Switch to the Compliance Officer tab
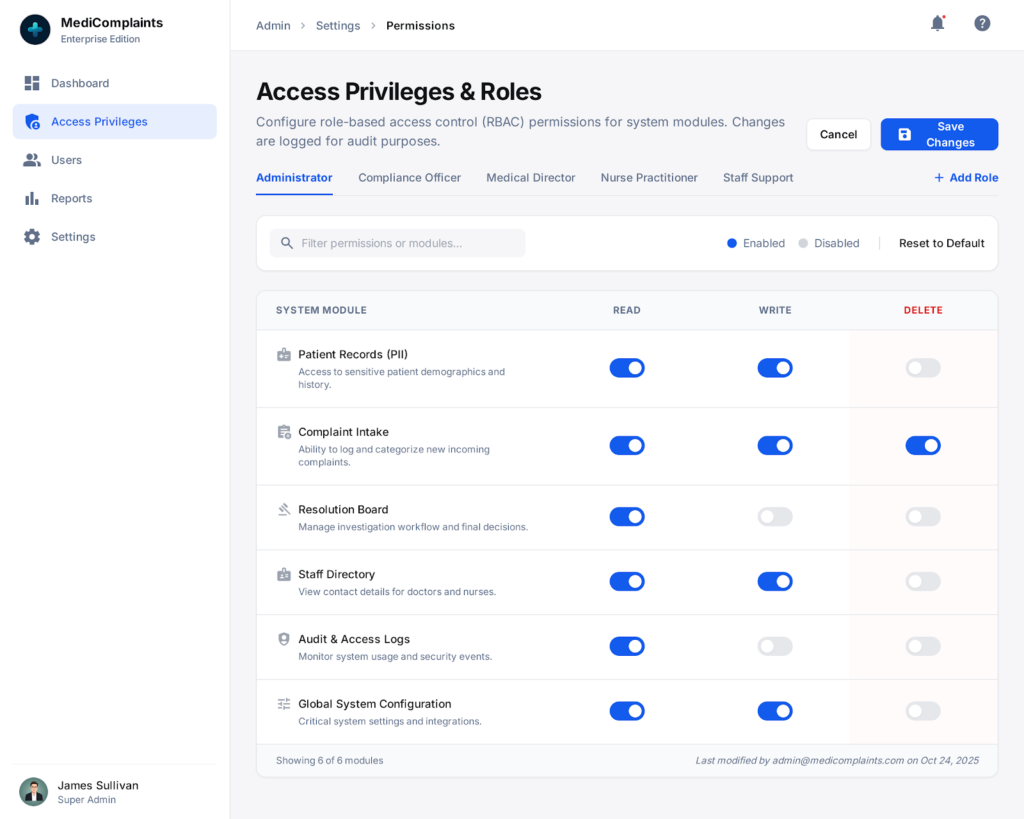Image resolution: width=1024 pixels, height=819 pixels. pos(409,178)
